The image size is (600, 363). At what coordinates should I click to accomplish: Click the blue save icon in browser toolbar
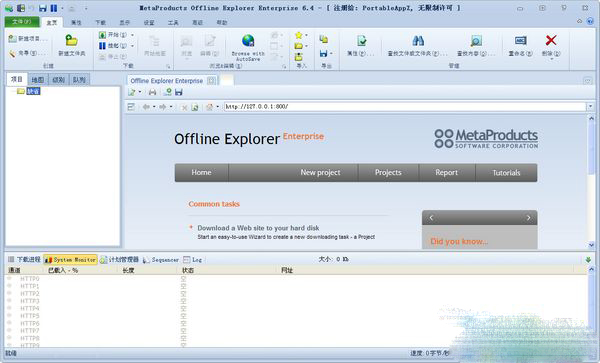[179, 92]
